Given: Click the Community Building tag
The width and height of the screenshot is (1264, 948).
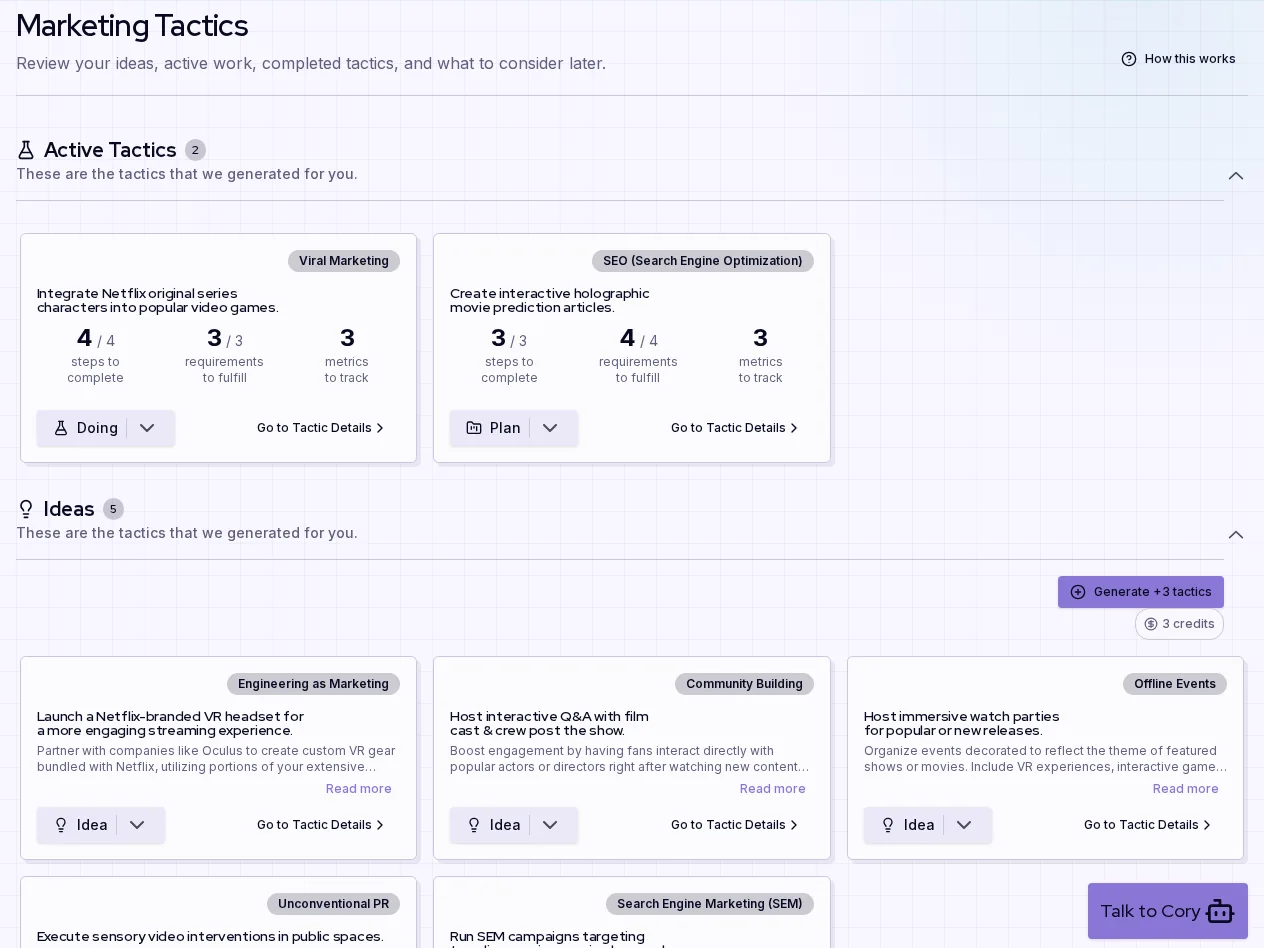Looking at the screenshot, I should (744, 684).
